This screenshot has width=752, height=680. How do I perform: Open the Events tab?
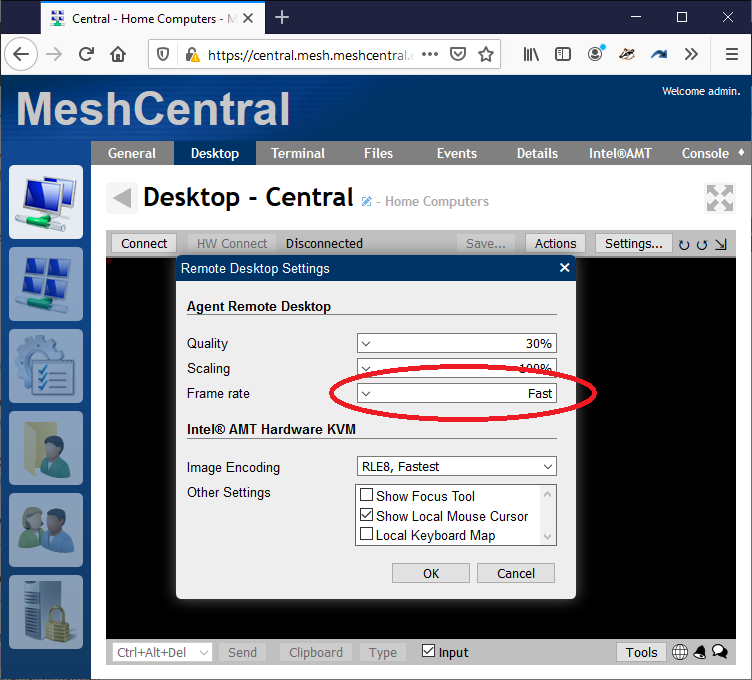[457, 153]
